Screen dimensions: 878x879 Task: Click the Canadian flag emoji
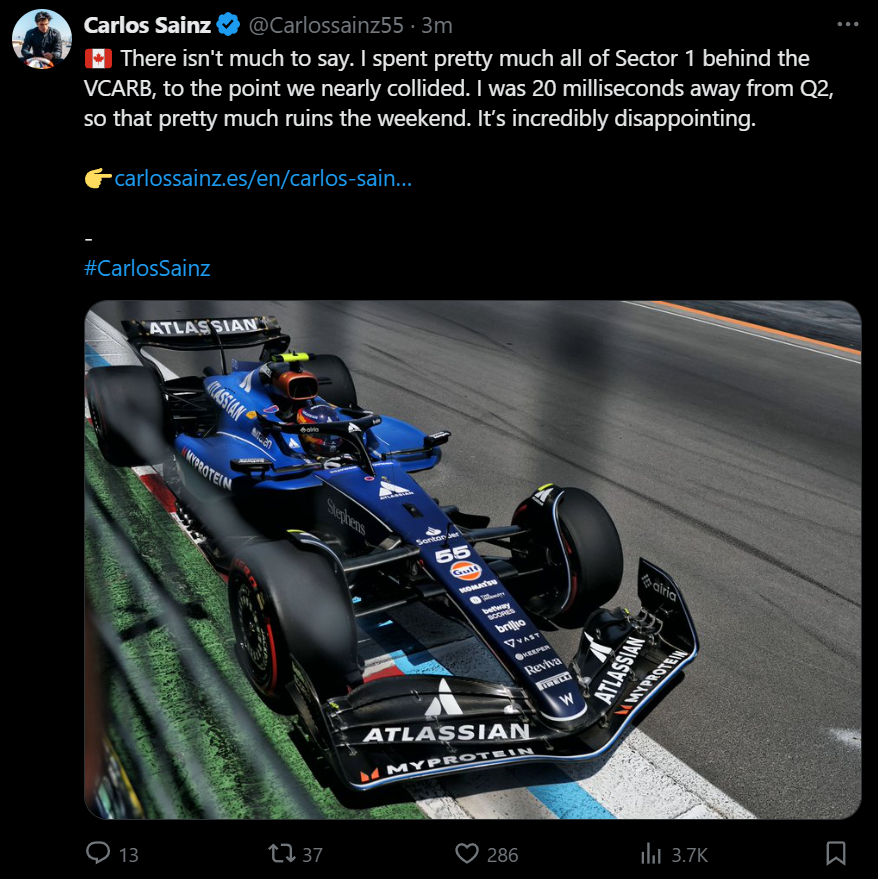click(98, 58)
